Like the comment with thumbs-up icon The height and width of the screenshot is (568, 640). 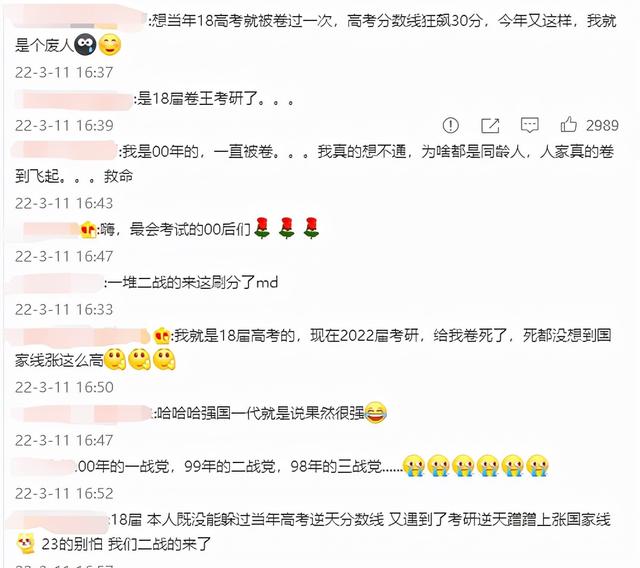(x=568, y=124)
